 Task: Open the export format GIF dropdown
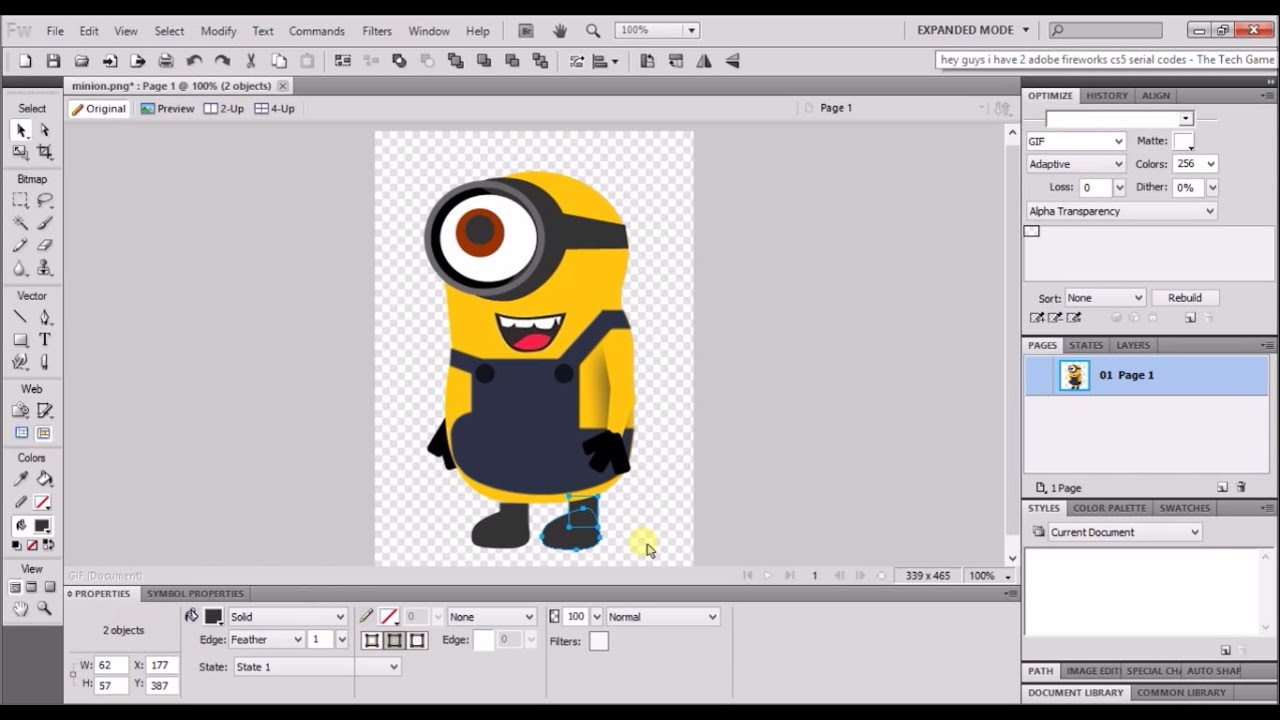(1076, 141)
